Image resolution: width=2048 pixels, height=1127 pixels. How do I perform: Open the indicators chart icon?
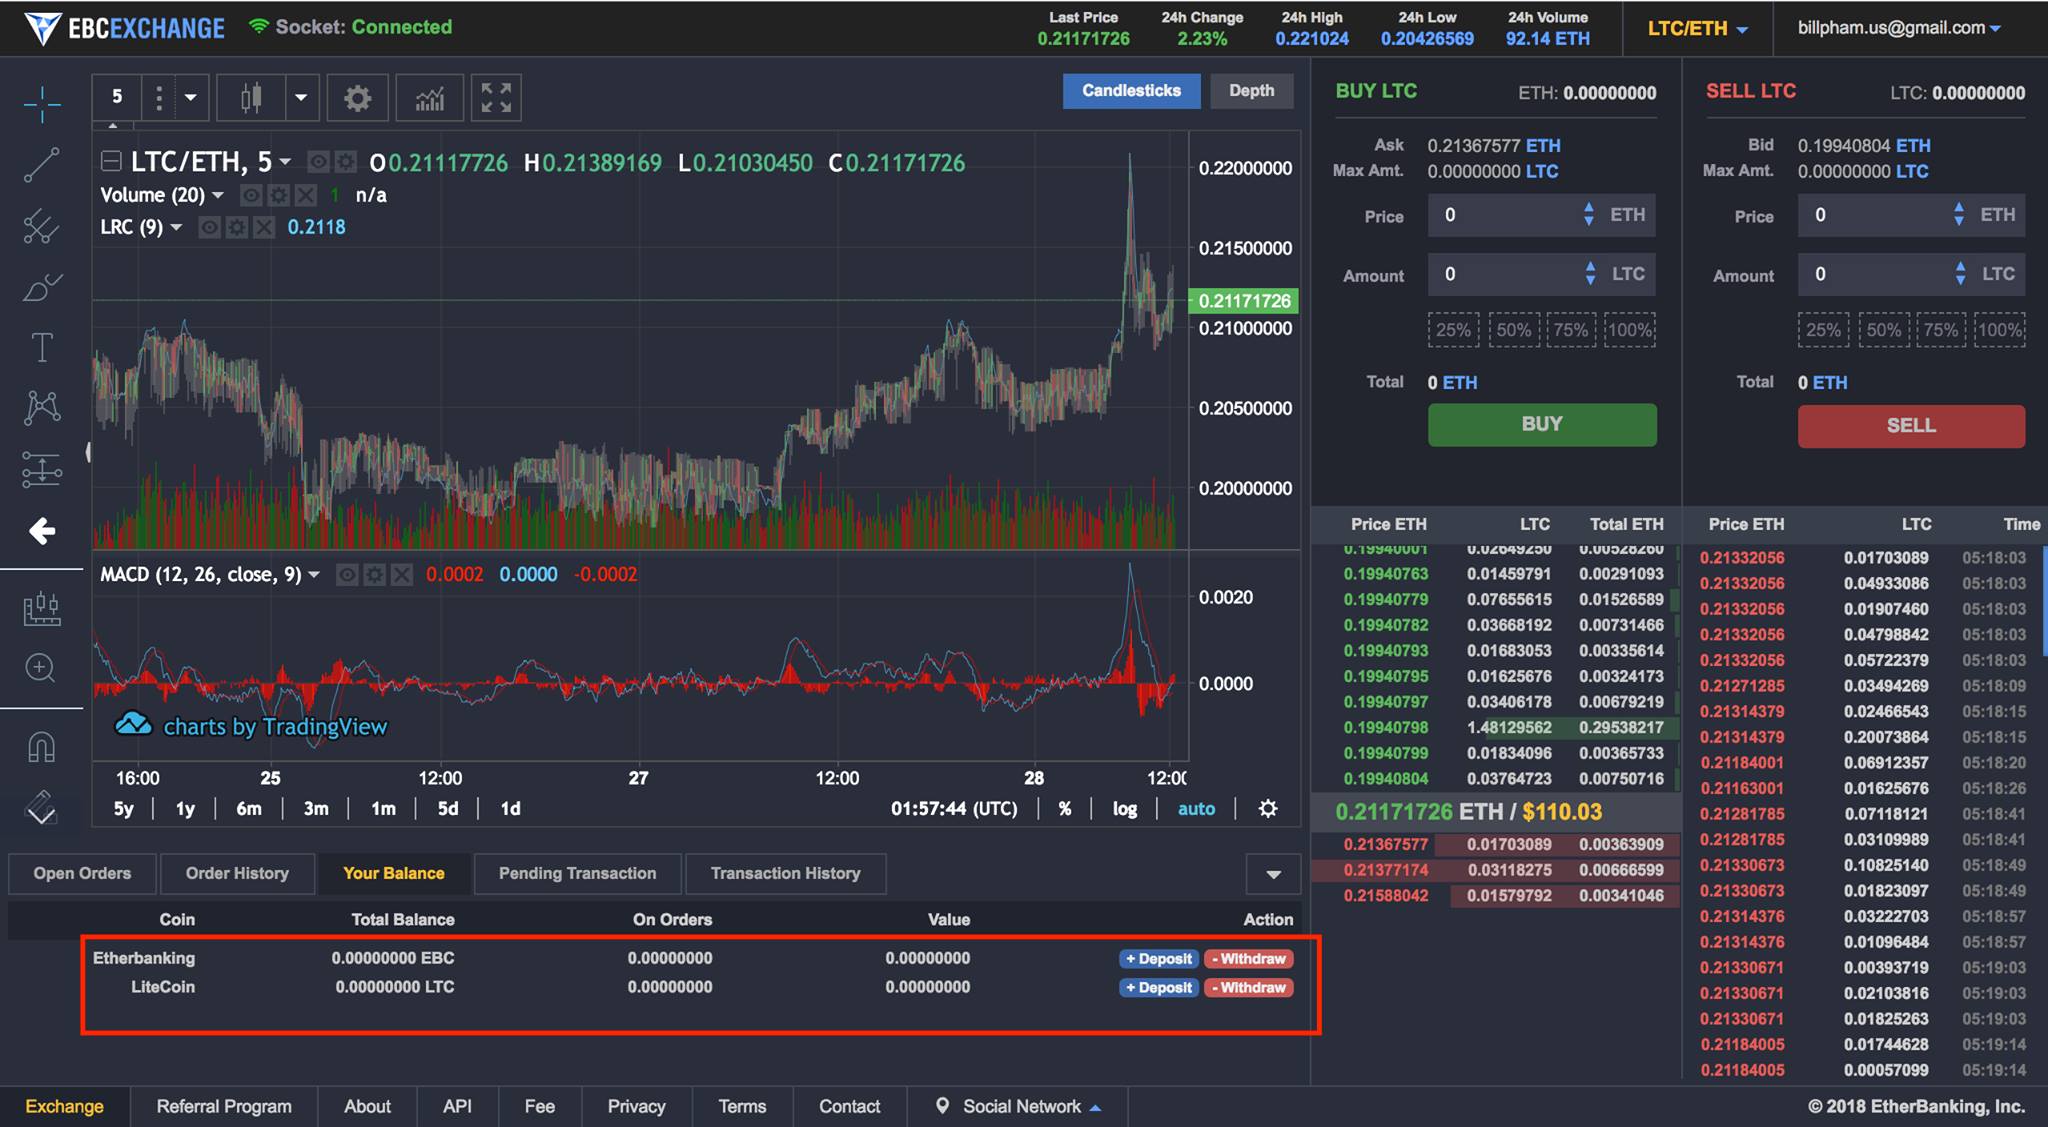pyautogui.click(x=430, y=98)
